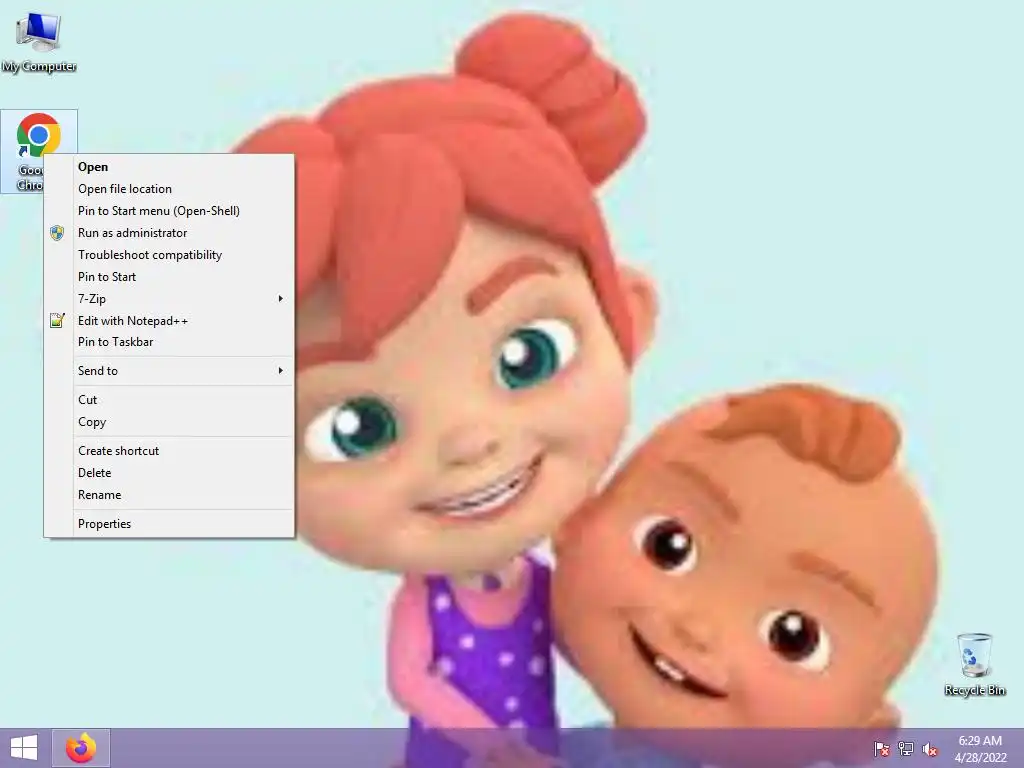Launch Firefox from the taskbar
The height and width of the screenshot is (768, 1024).
point(81,748)
